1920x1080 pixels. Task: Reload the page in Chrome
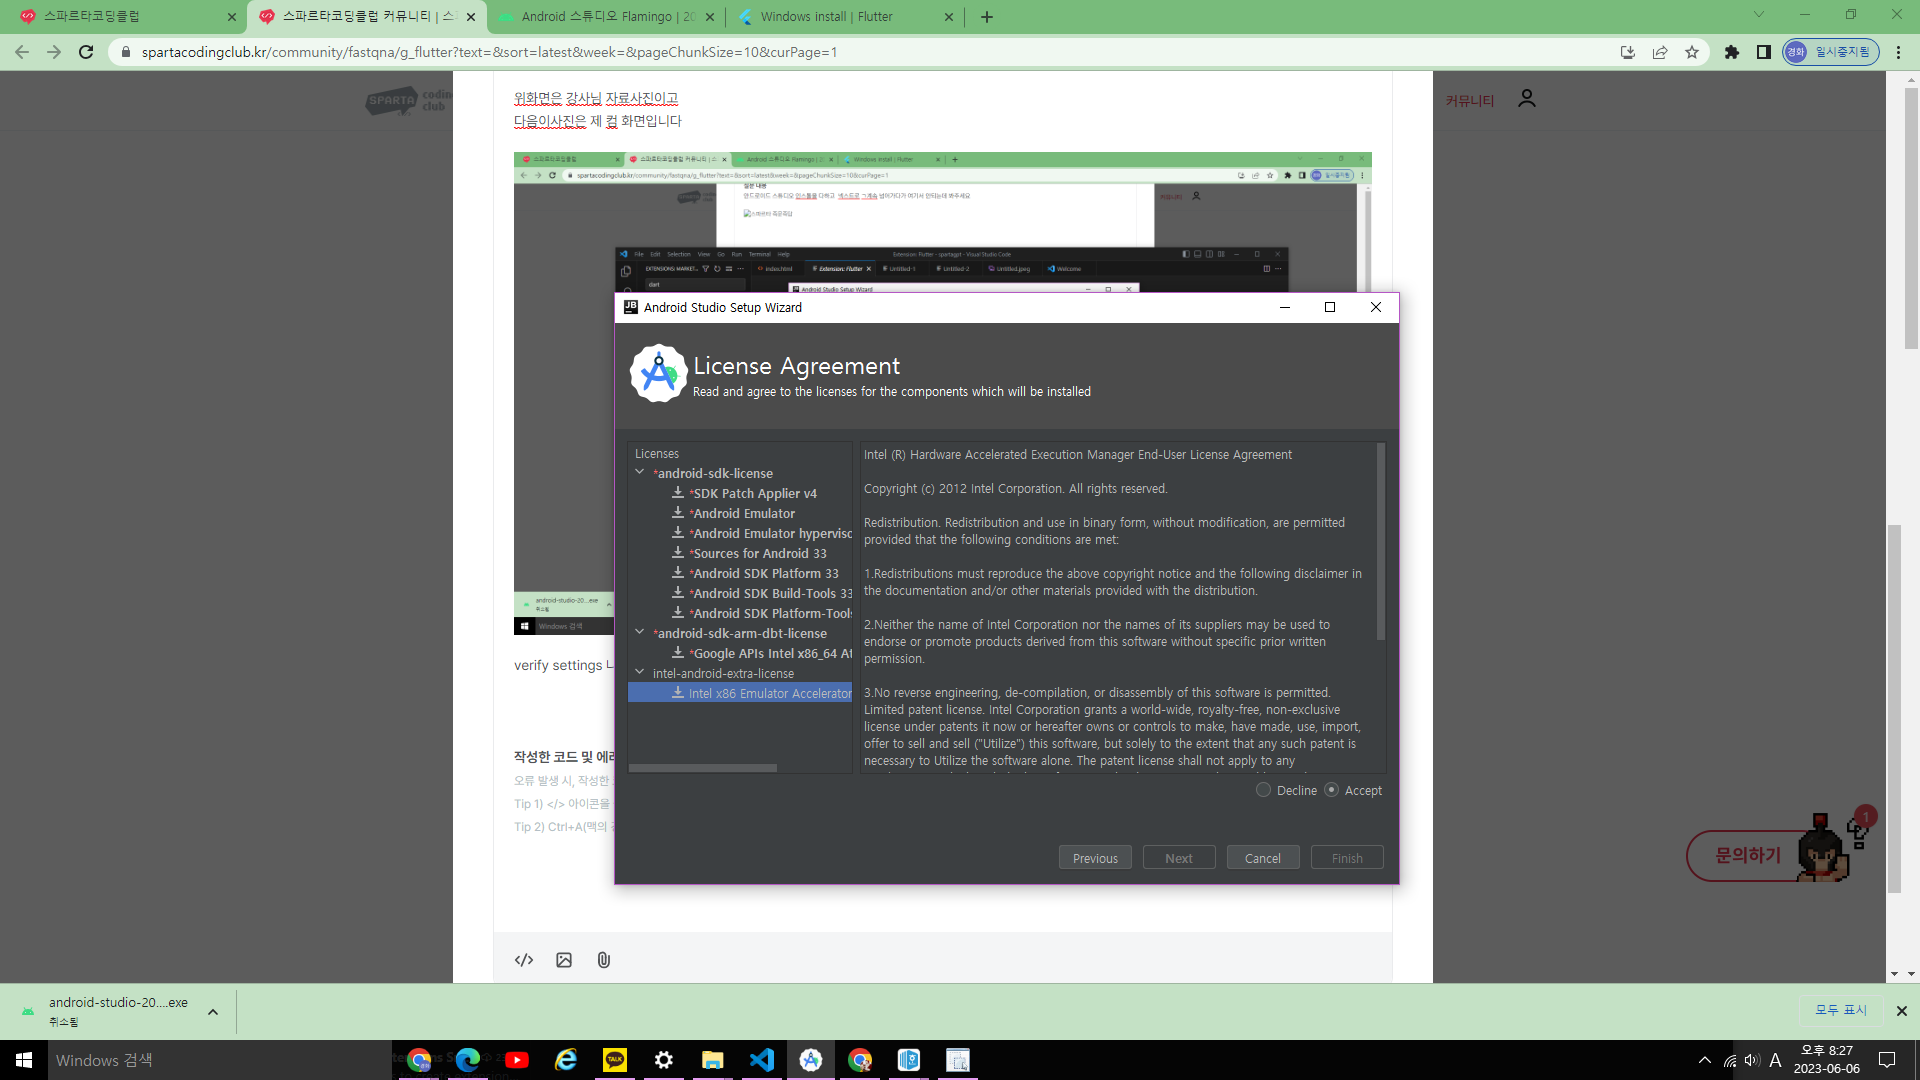pos(86,52)
